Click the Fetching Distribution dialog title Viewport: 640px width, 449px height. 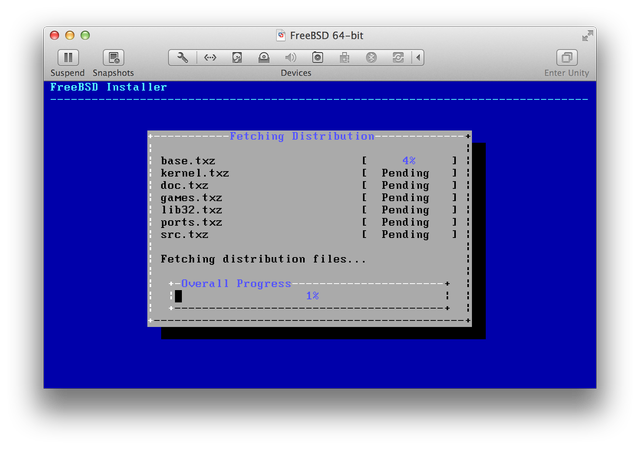coord(302,136)
